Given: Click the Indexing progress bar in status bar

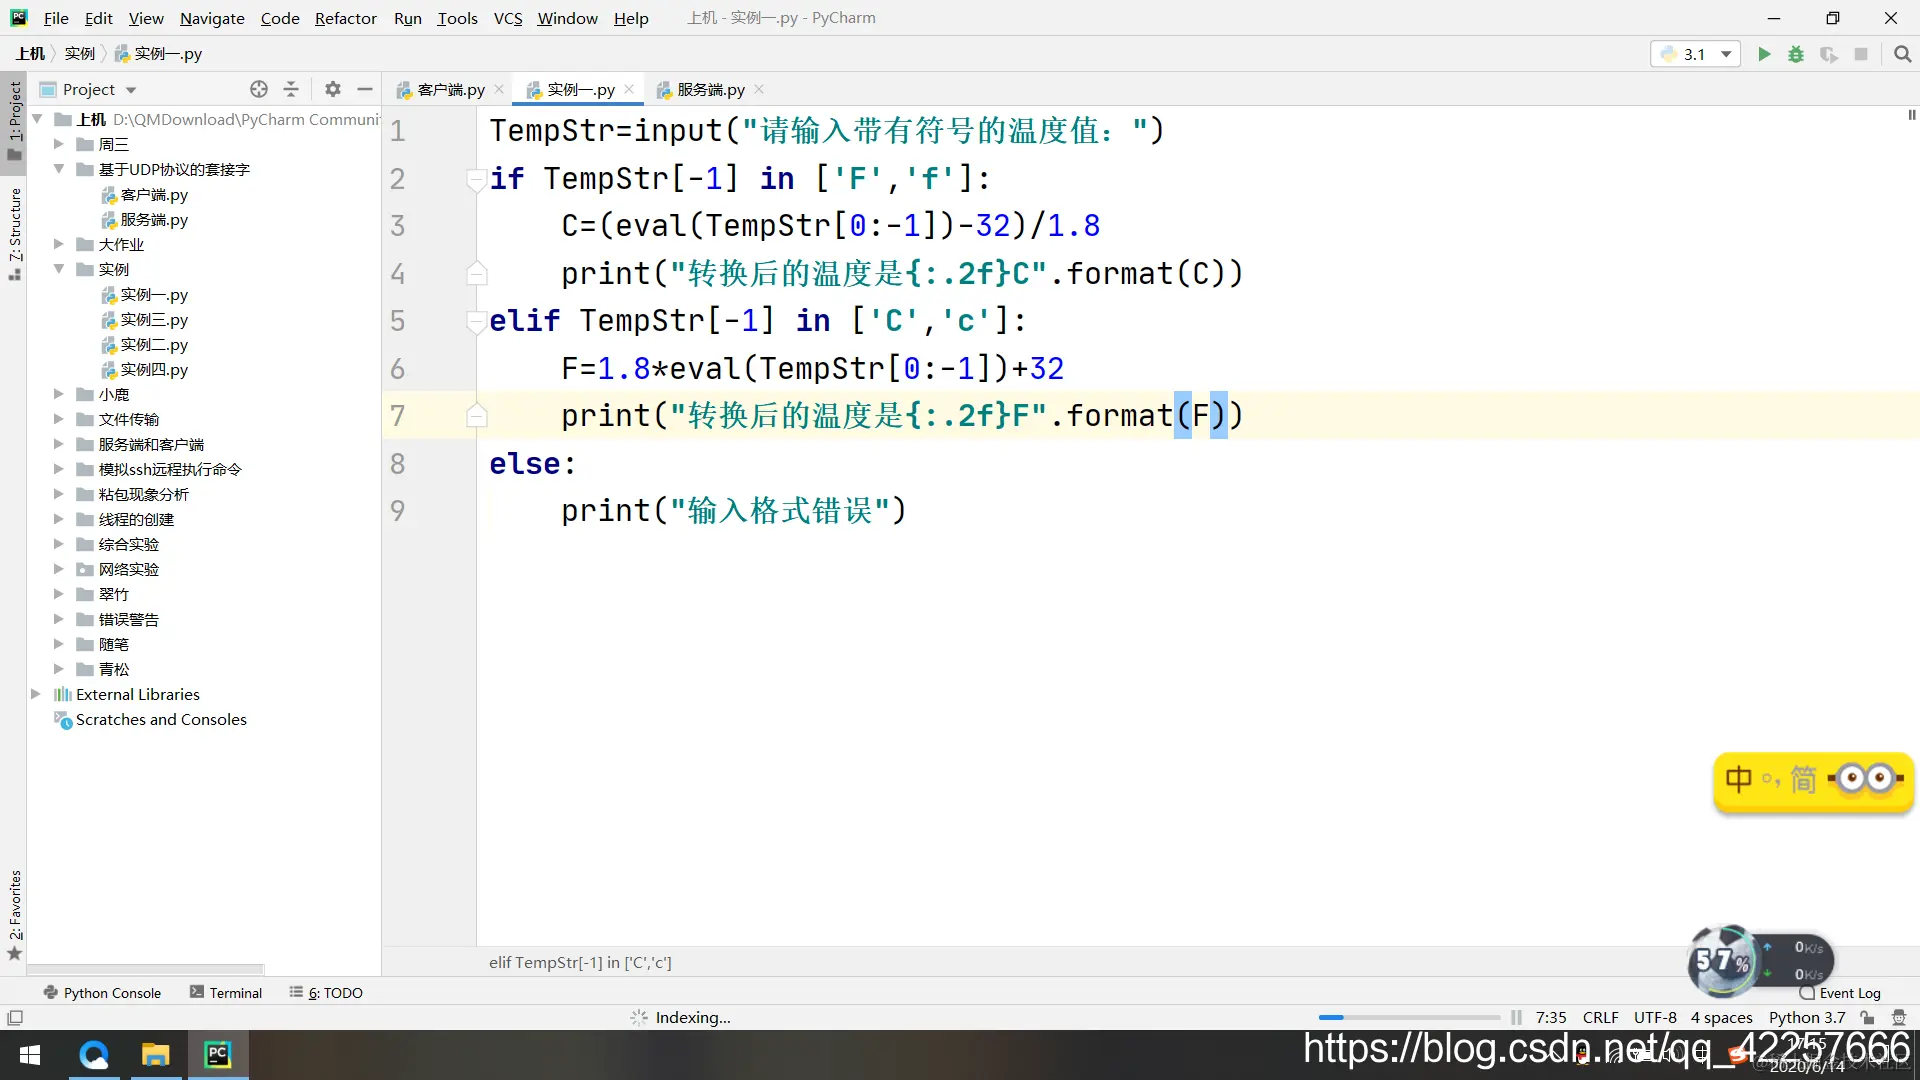Looking at the screenshot, I should pyautogui.click(x=1408, y=1017).
